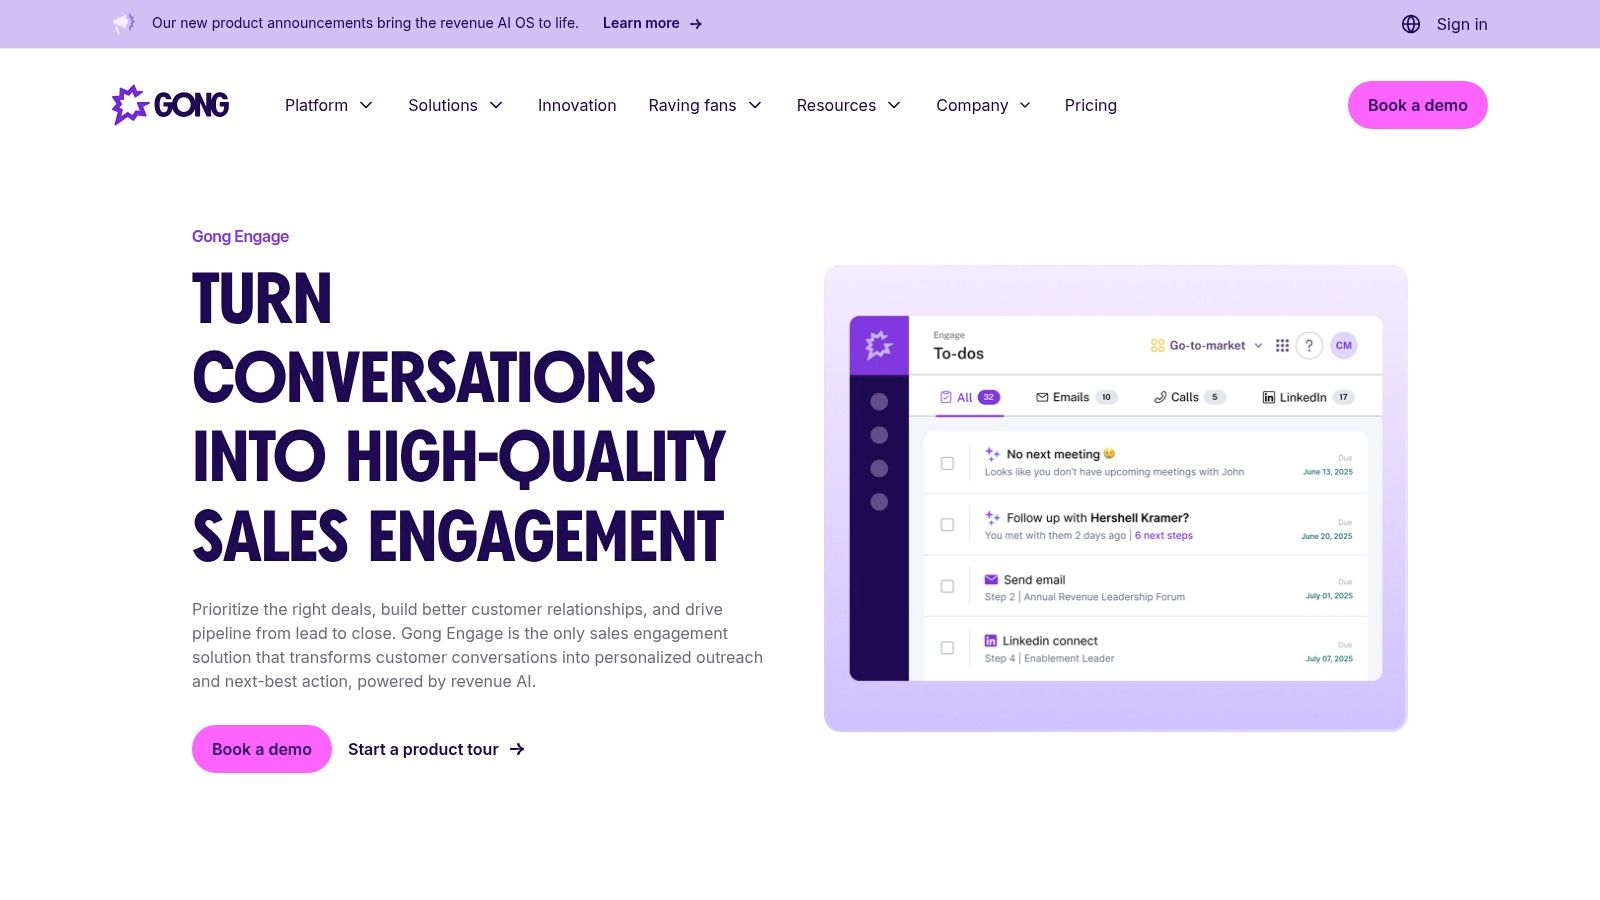Check the Send email task checkbox
The width and height of the screenshot is (1600, 900).
coord(947,587)
